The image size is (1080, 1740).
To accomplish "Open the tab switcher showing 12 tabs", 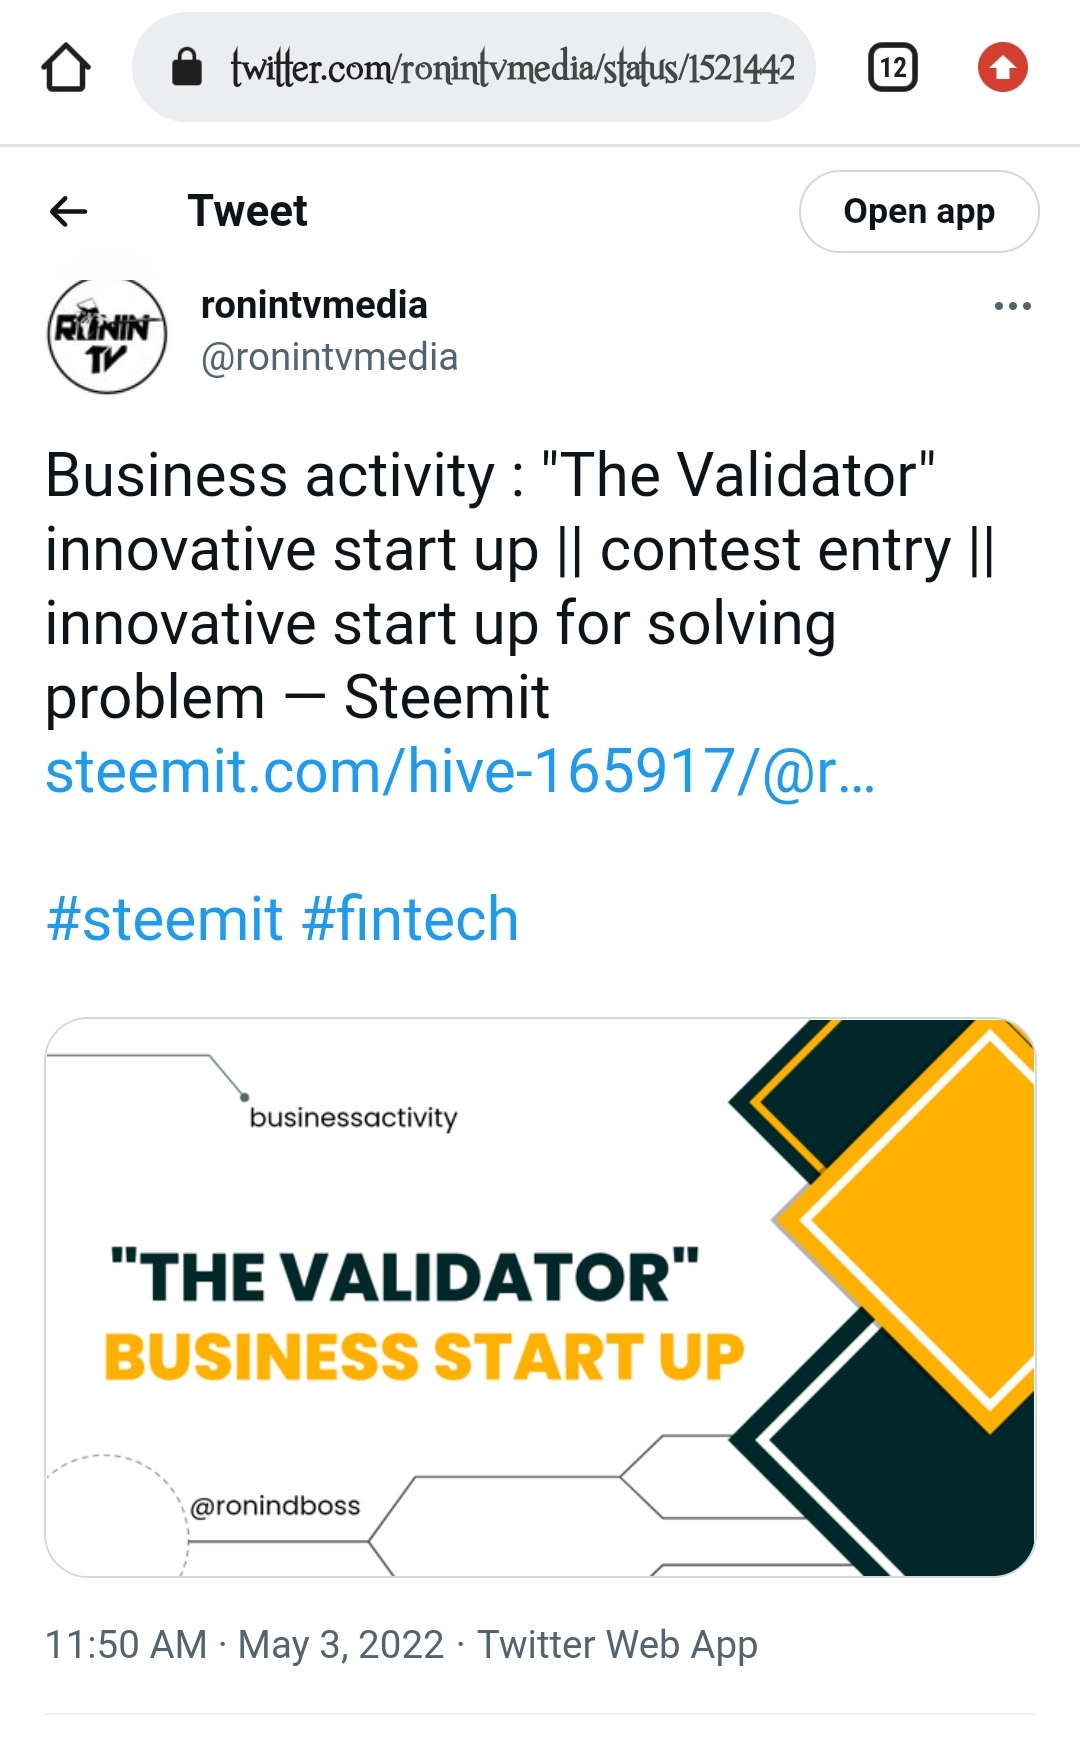I will tap(892, 68).
